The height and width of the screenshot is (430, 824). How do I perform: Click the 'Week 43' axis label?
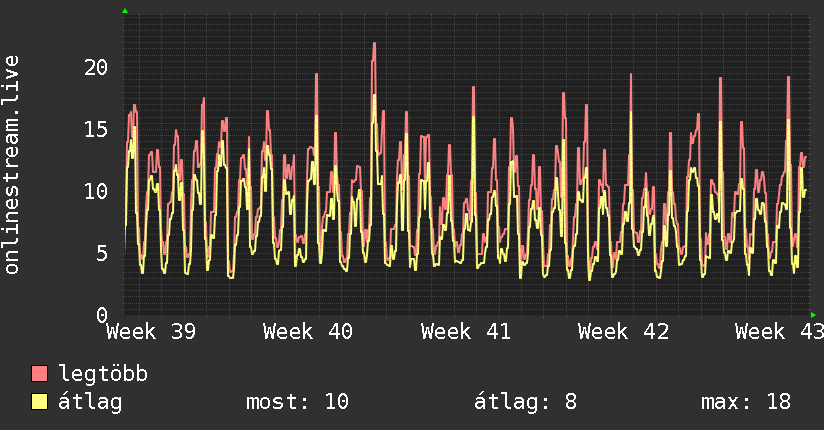tap(779, 332)
